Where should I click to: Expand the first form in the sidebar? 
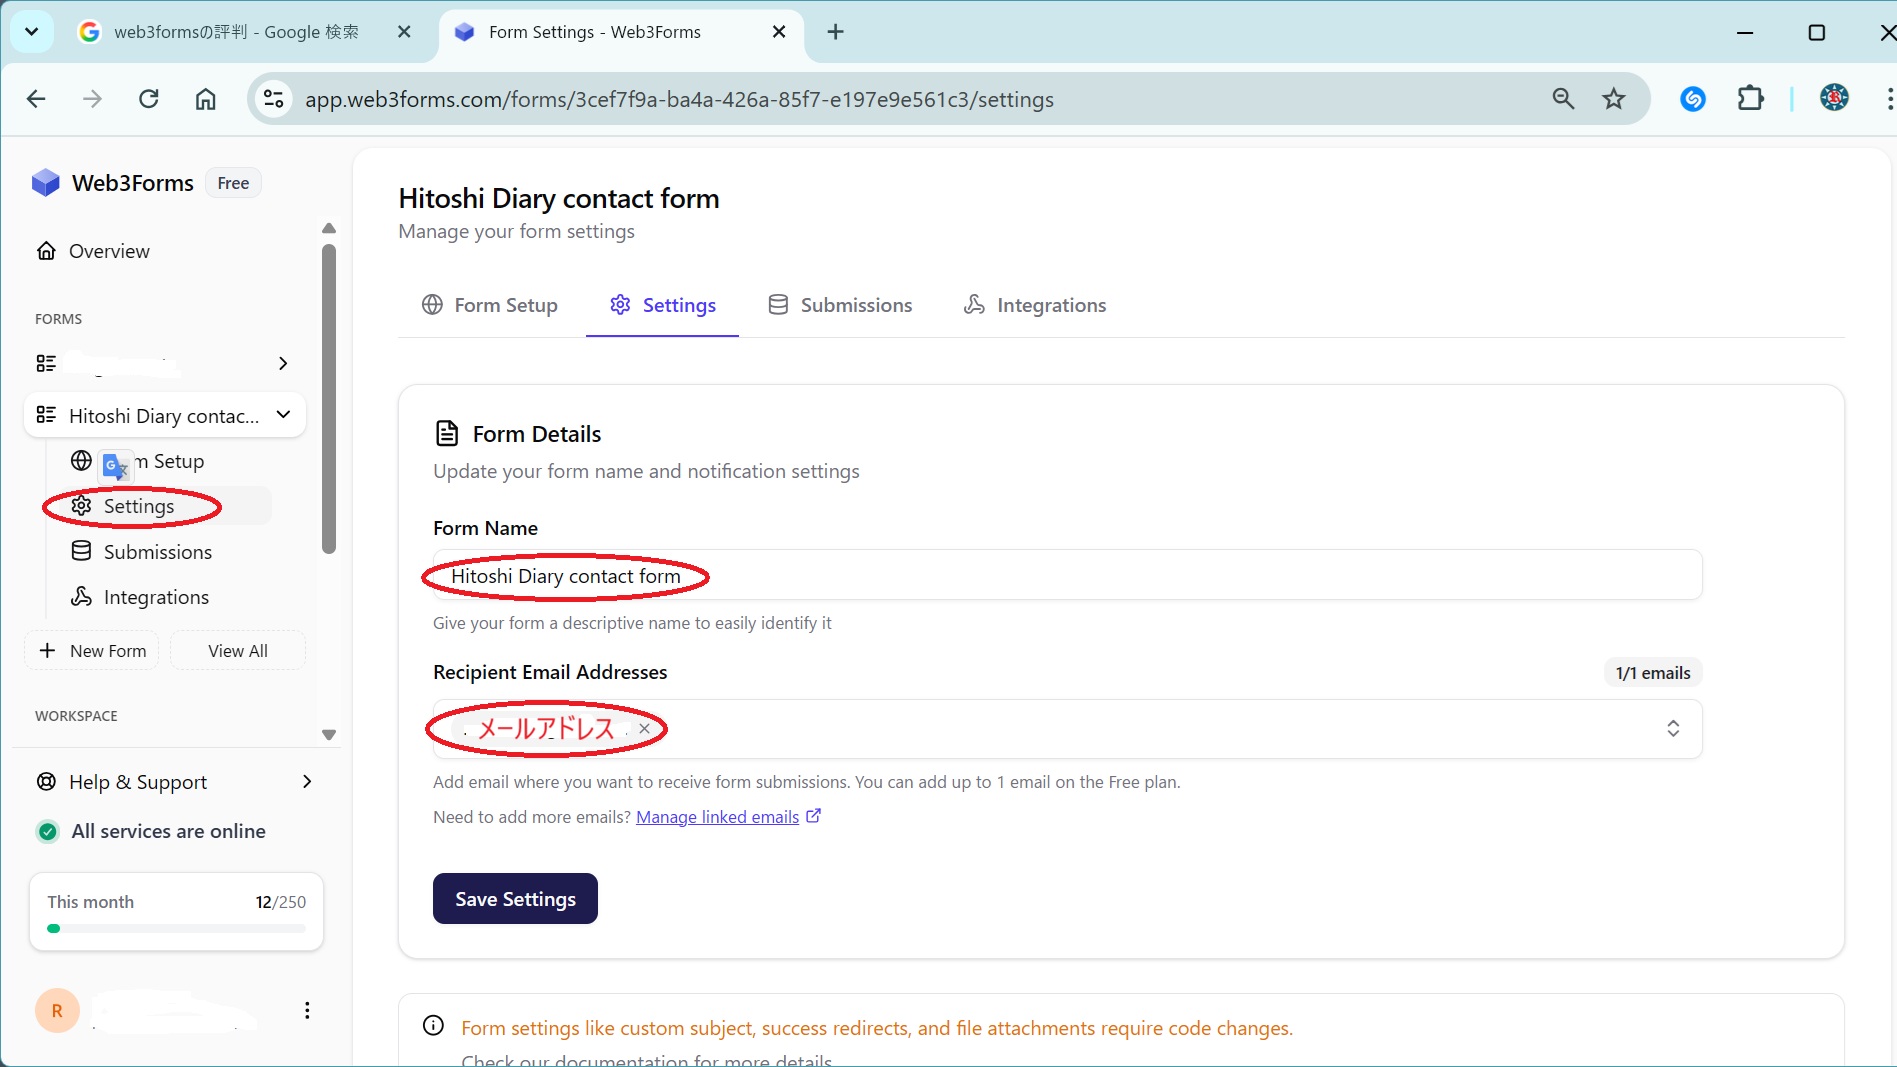[283, 363]
